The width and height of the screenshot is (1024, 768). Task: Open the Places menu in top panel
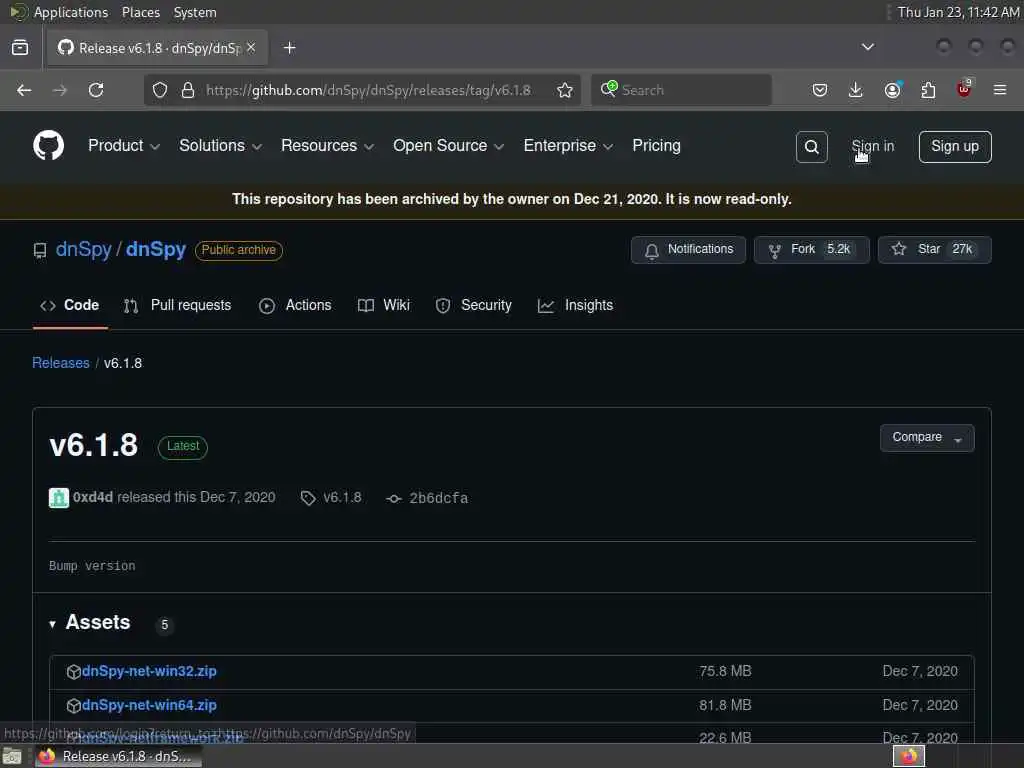141,12
